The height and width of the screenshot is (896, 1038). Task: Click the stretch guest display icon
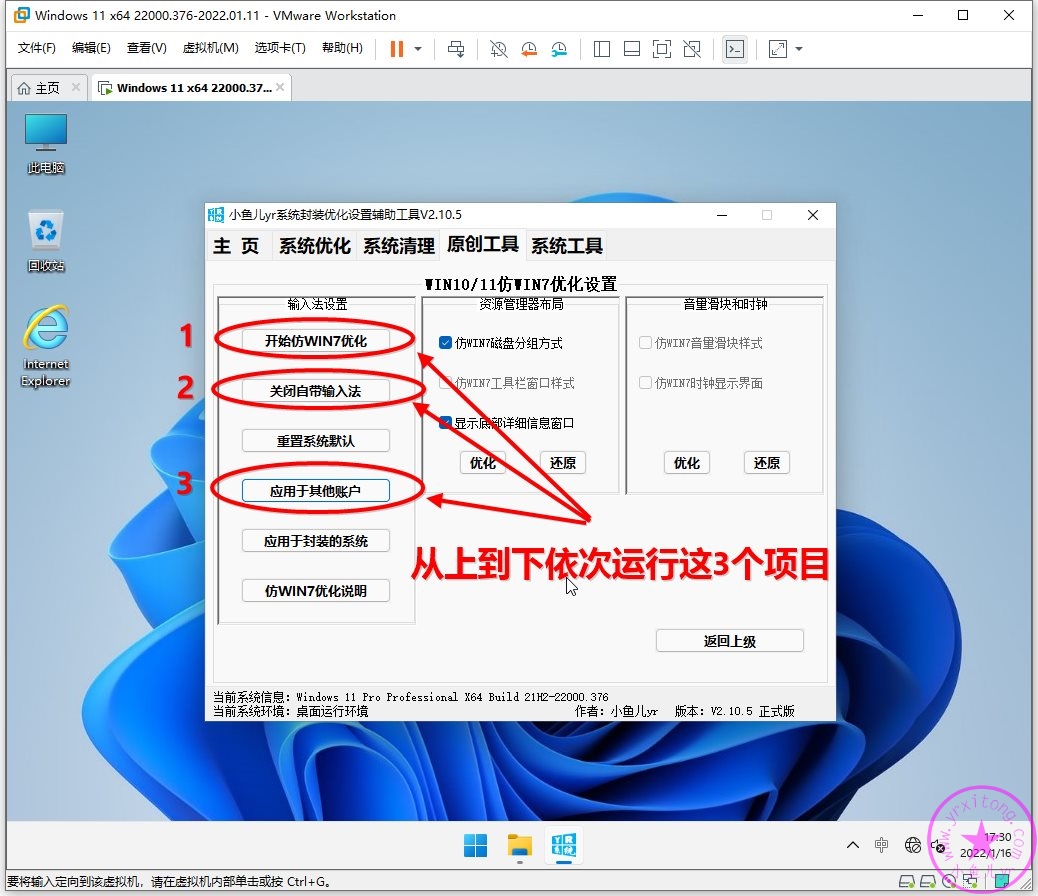pos(778,49)
